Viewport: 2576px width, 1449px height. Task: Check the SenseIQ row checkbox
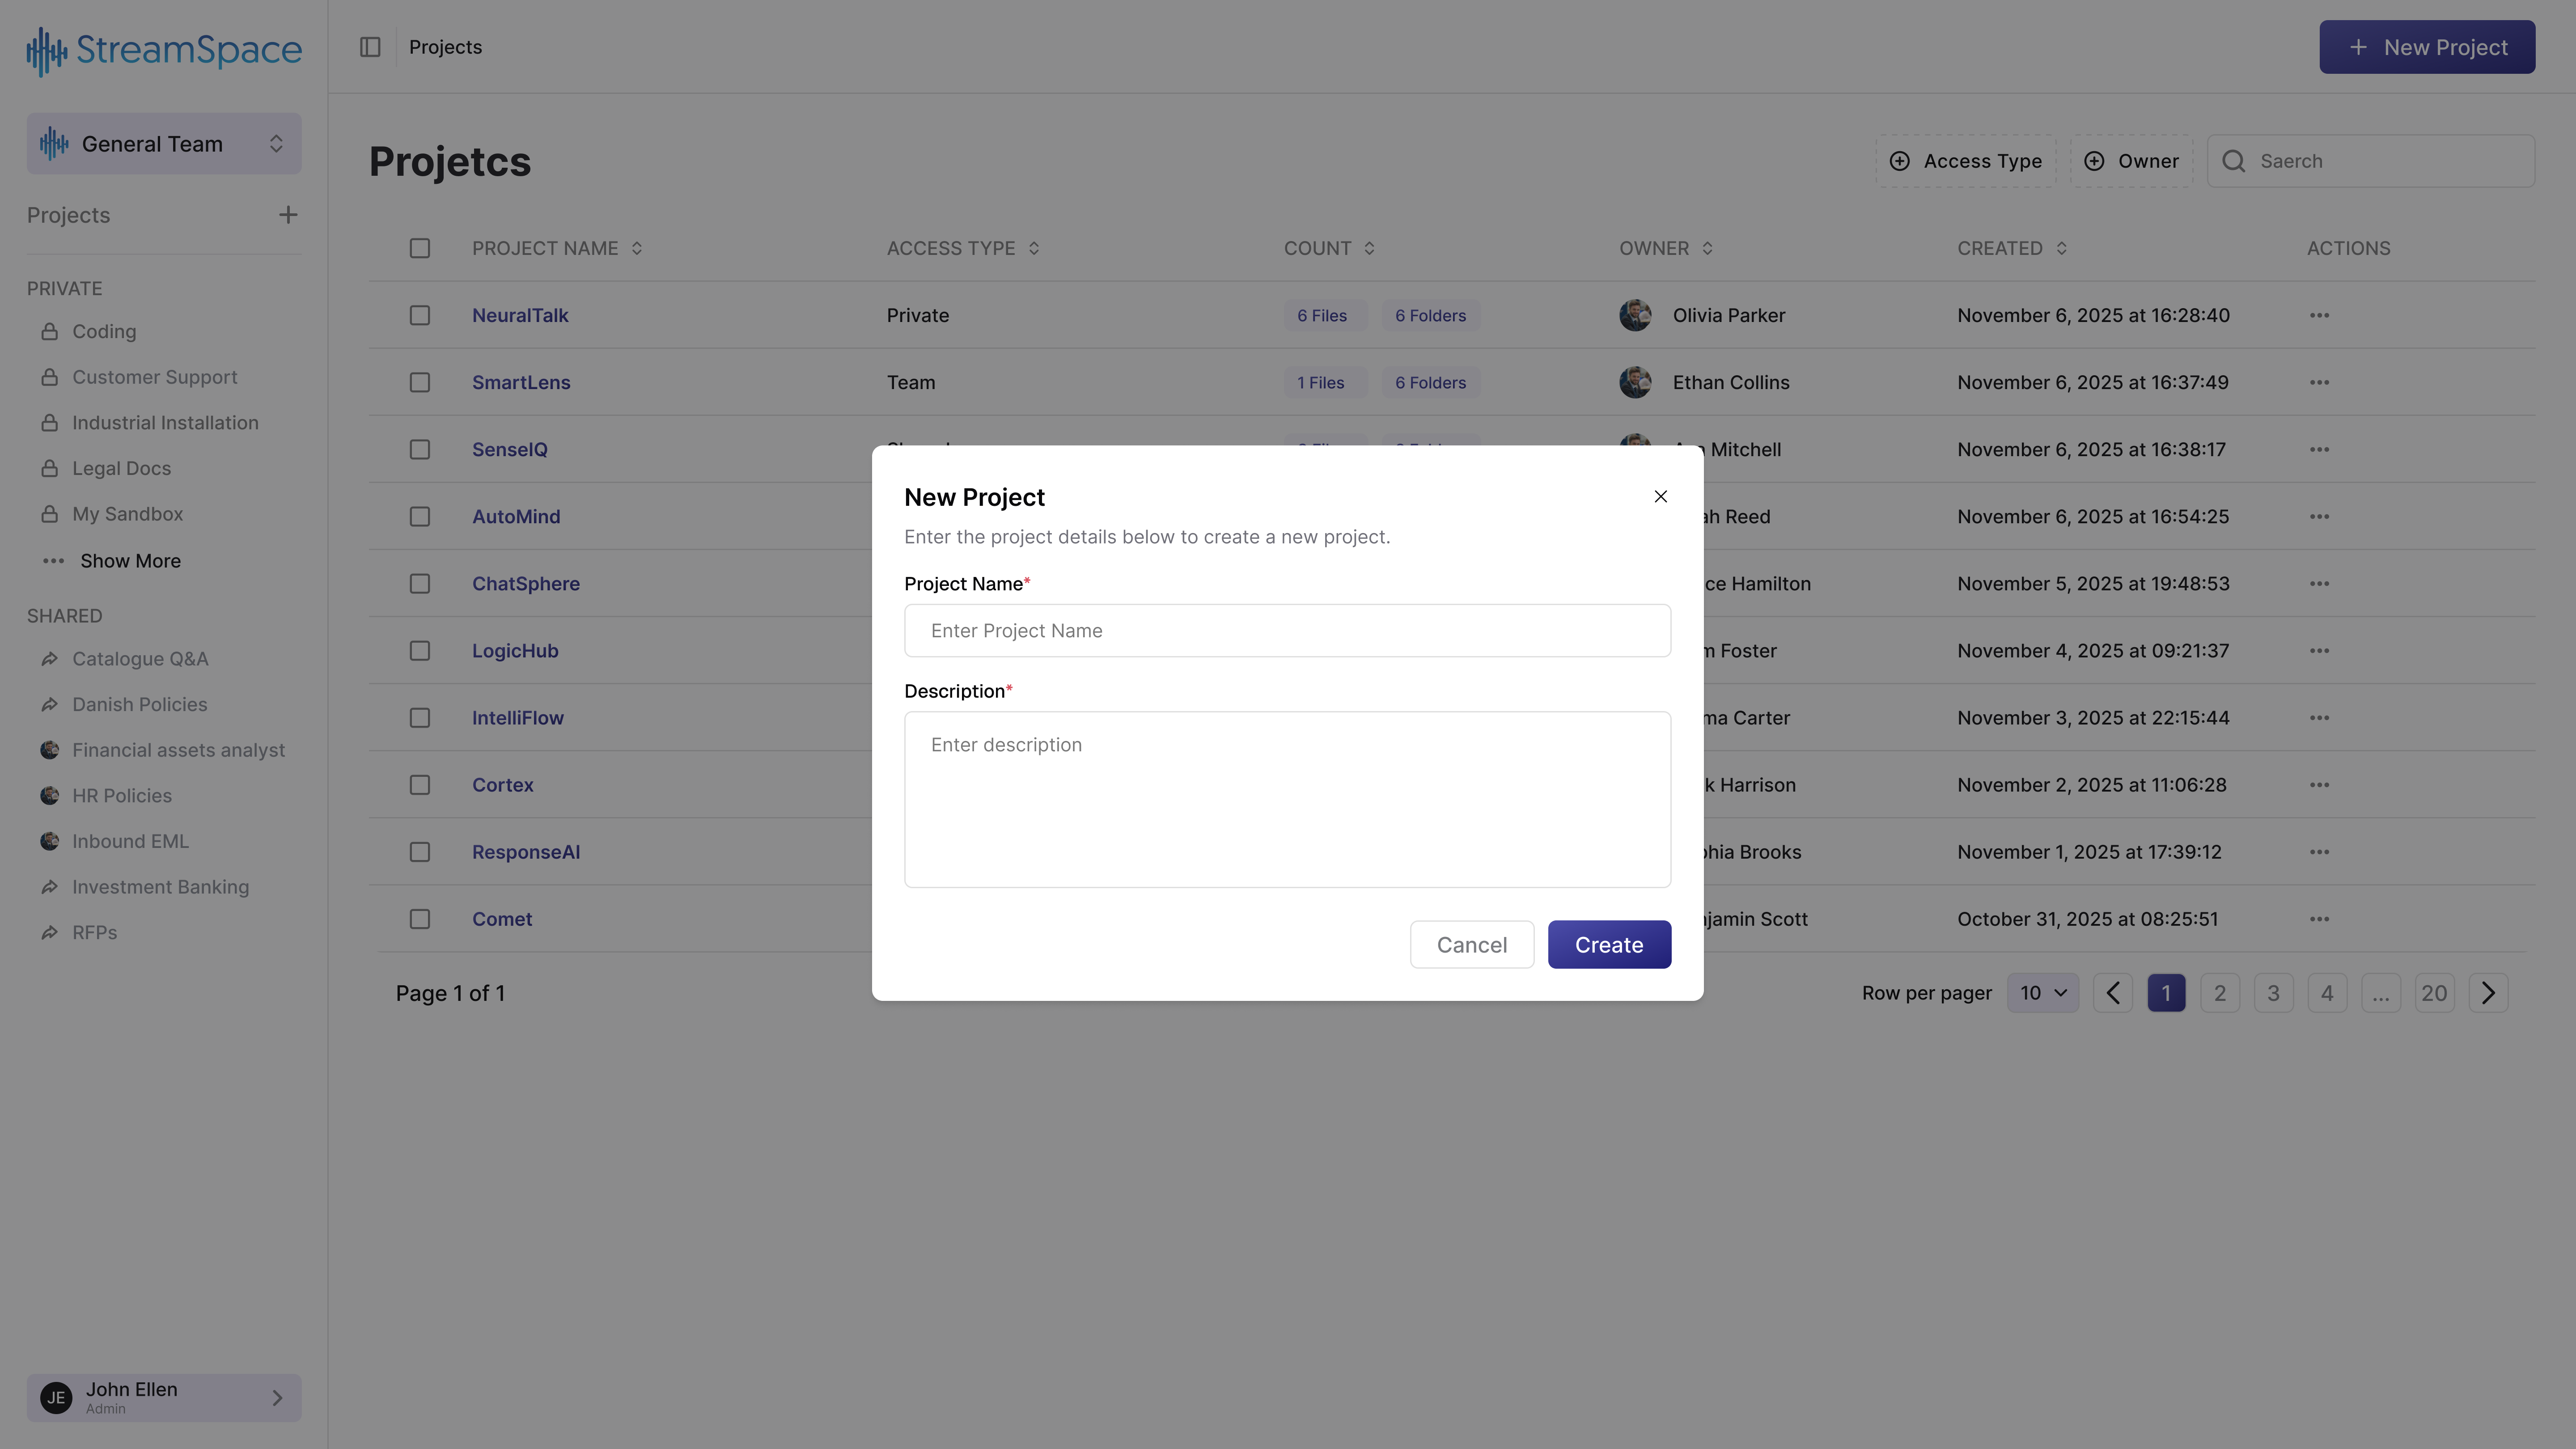(420, 449)
